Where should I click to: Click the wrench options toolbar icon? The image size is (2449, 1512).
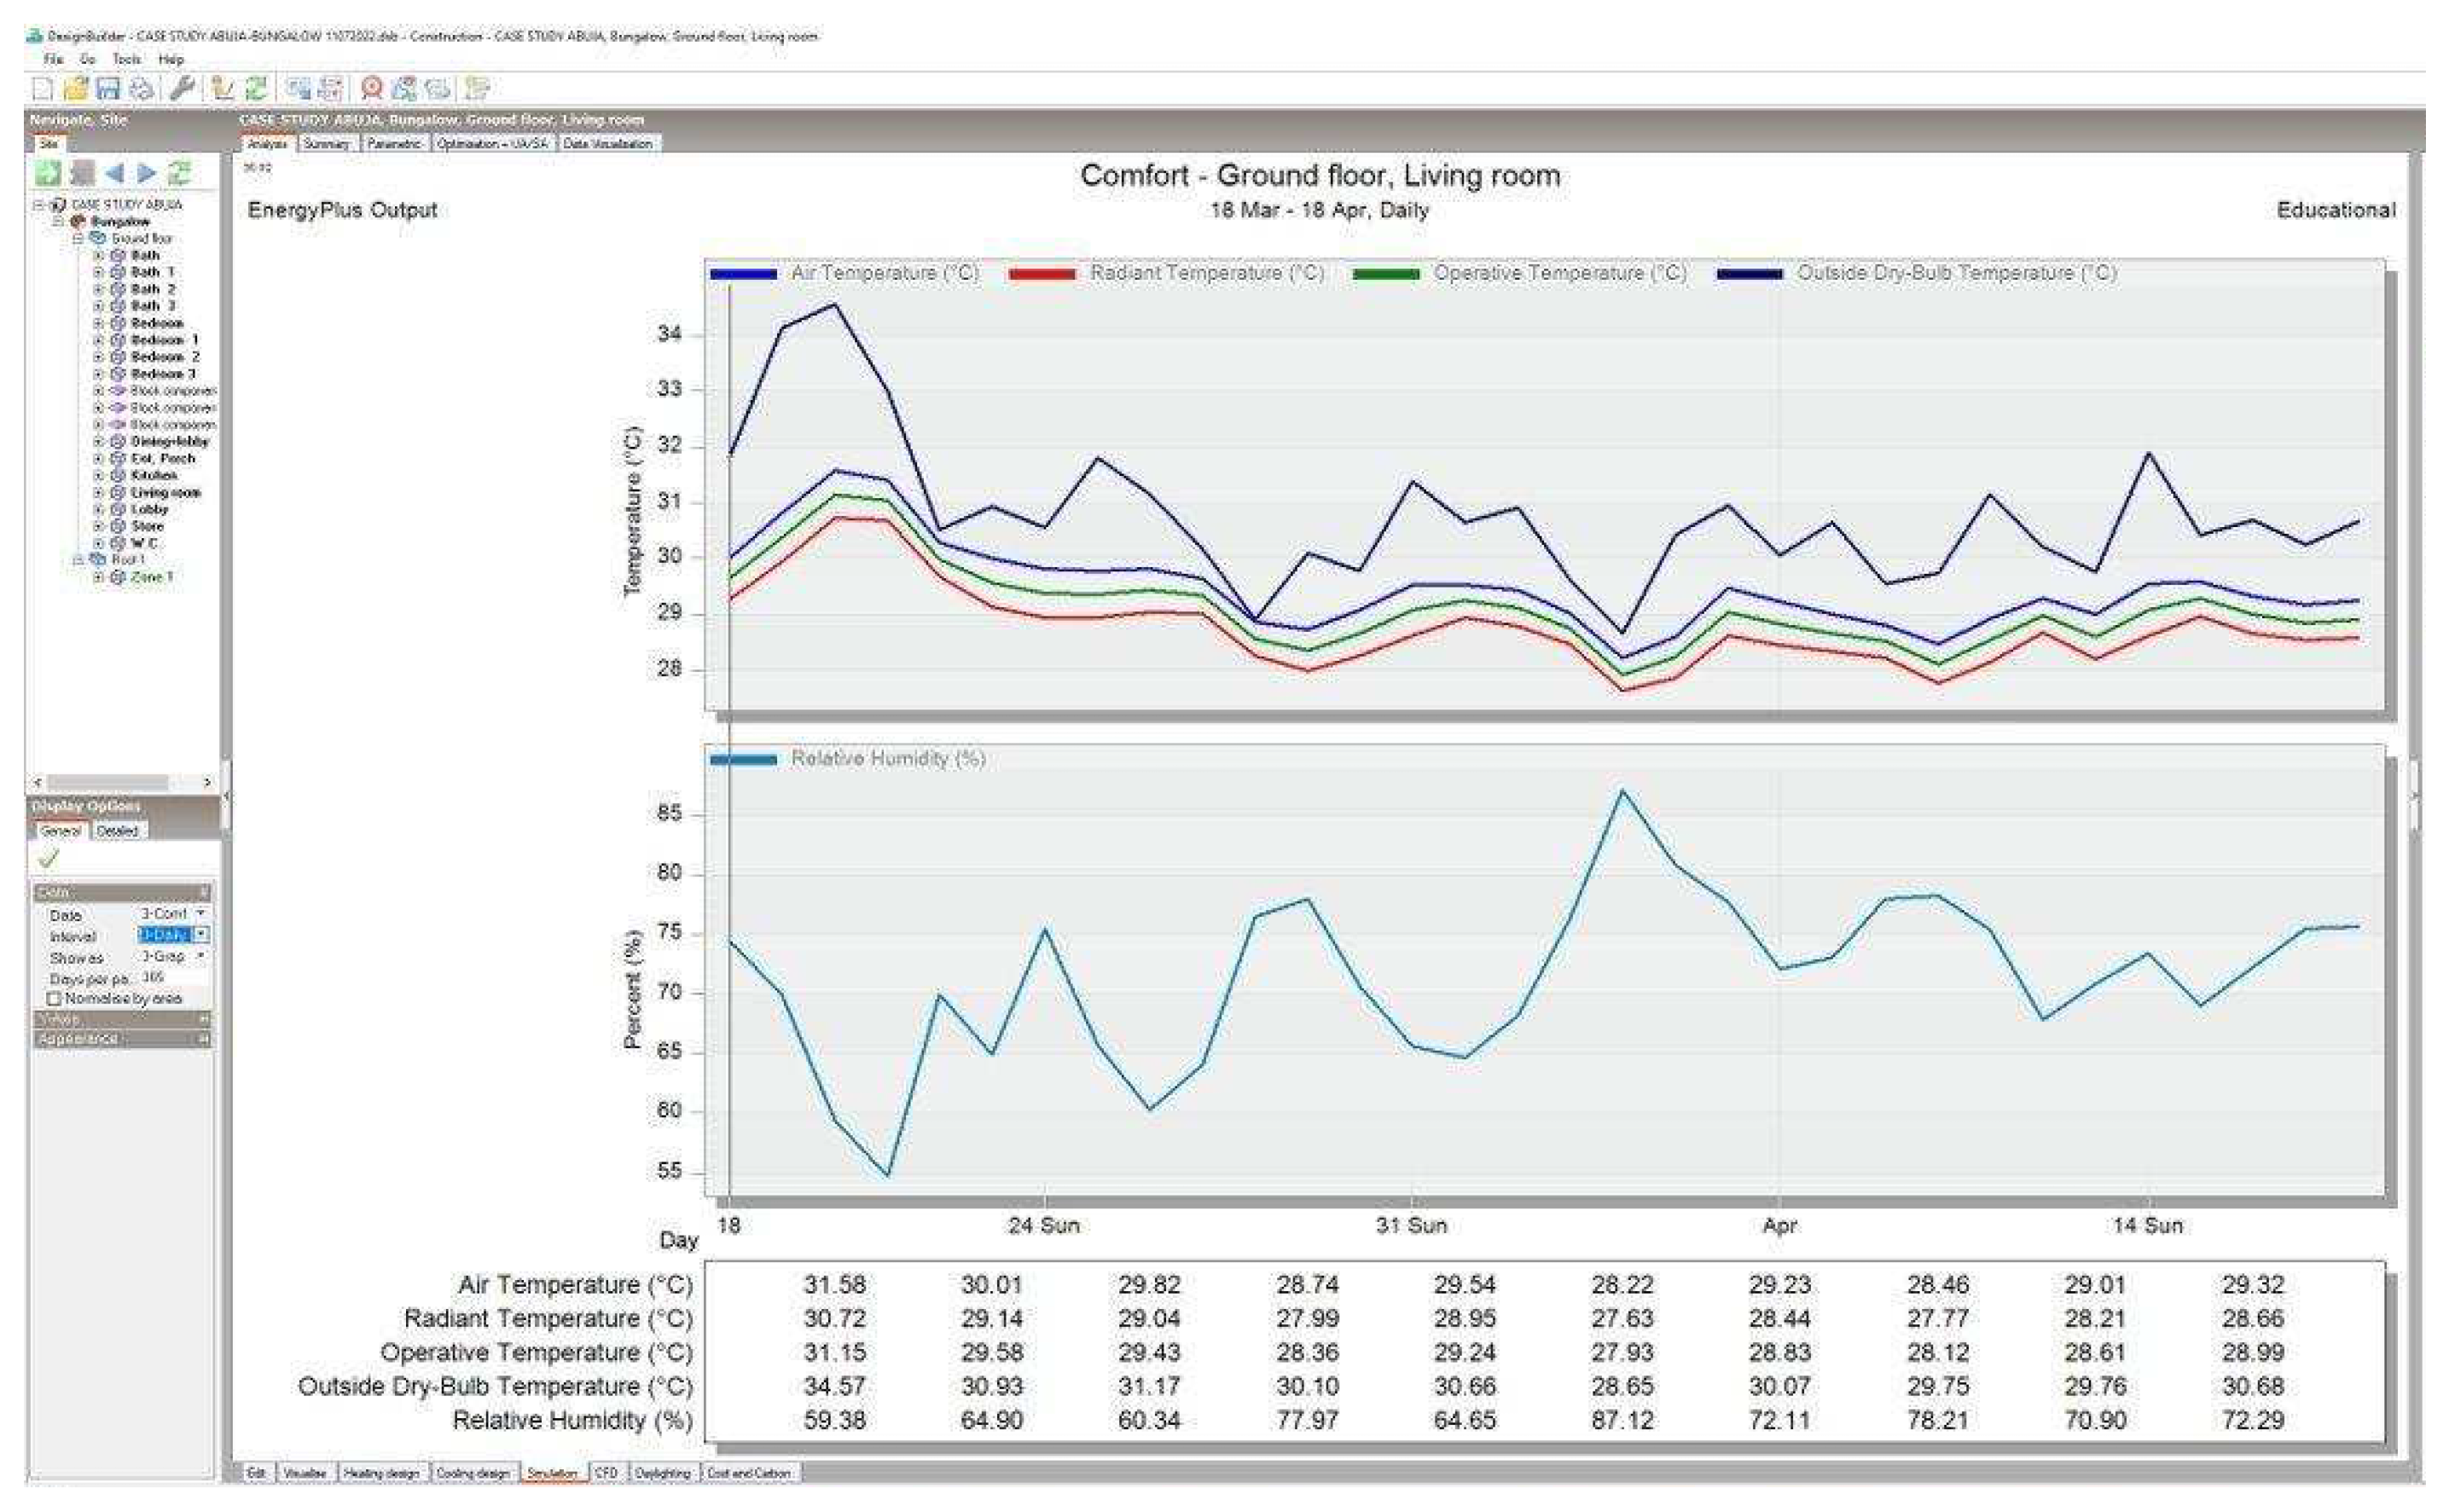coord(181,89)
